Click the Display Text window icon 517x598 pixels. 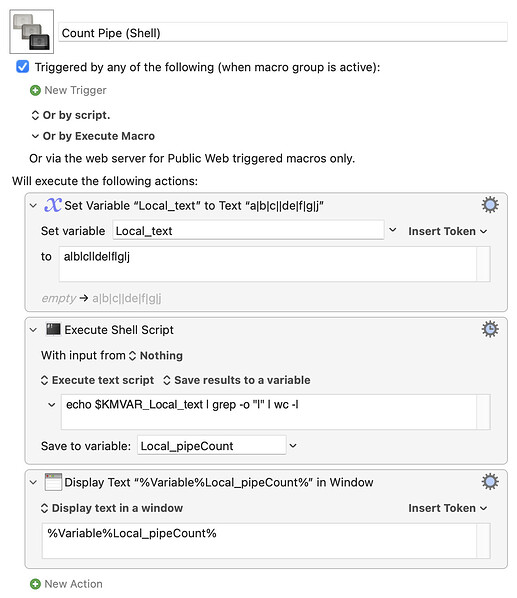point(53,482)
